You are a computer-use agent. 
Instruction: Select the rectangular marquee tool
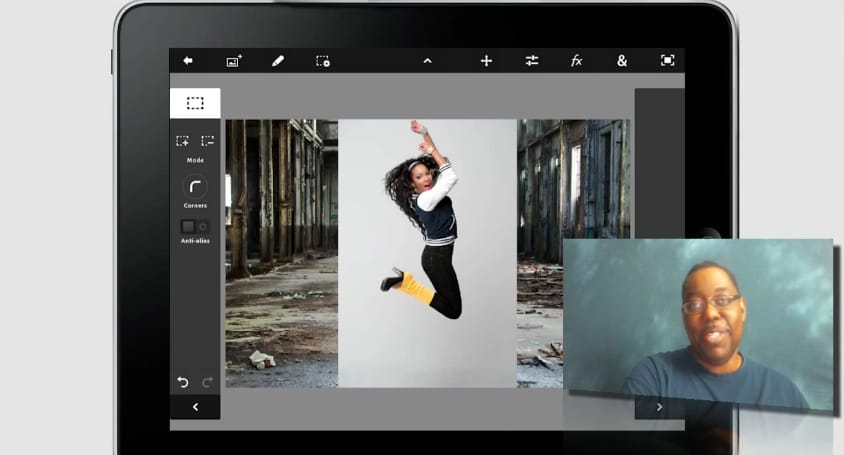coord(195,103)
